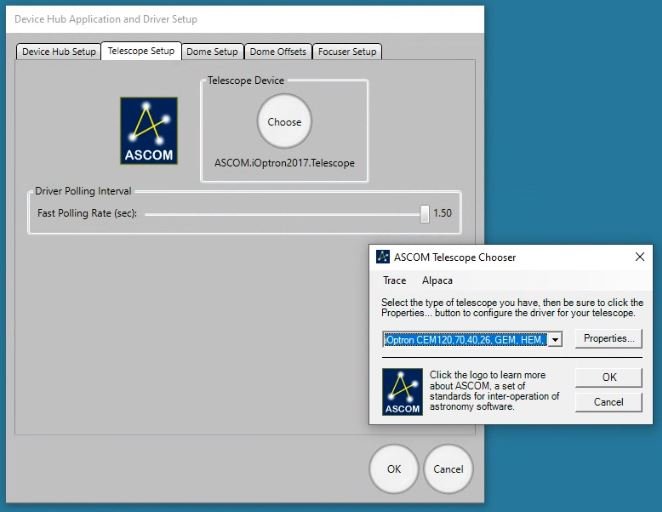Viewport: 662px width, 512px height.
Task: Confirm with OK in Telescope Chooser
Action: pyautogui.click(x=608, y=377)
